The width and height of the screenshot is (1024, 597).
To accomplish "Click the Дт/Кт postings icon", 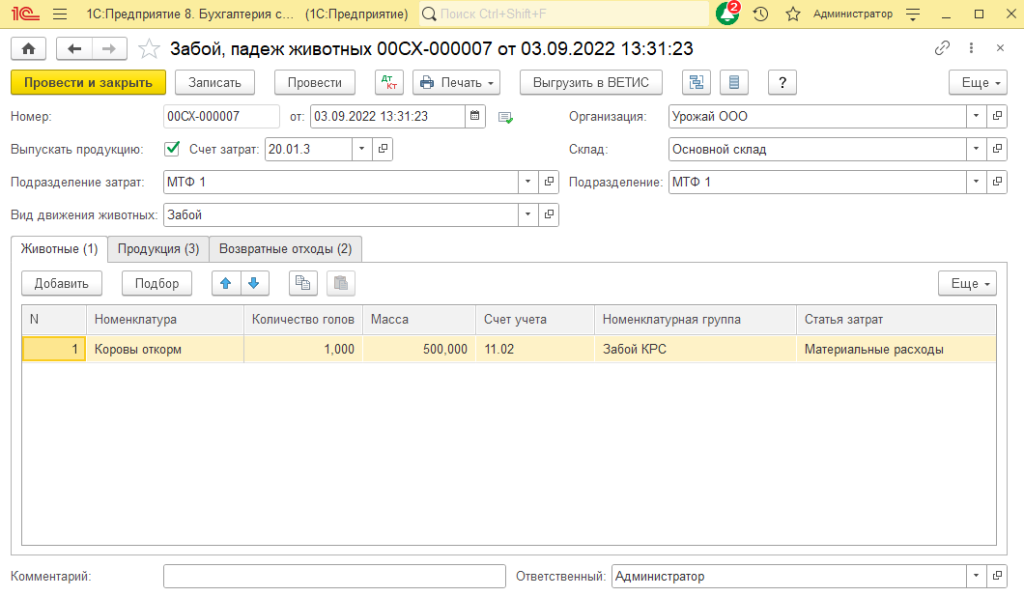I will [389, 83].
